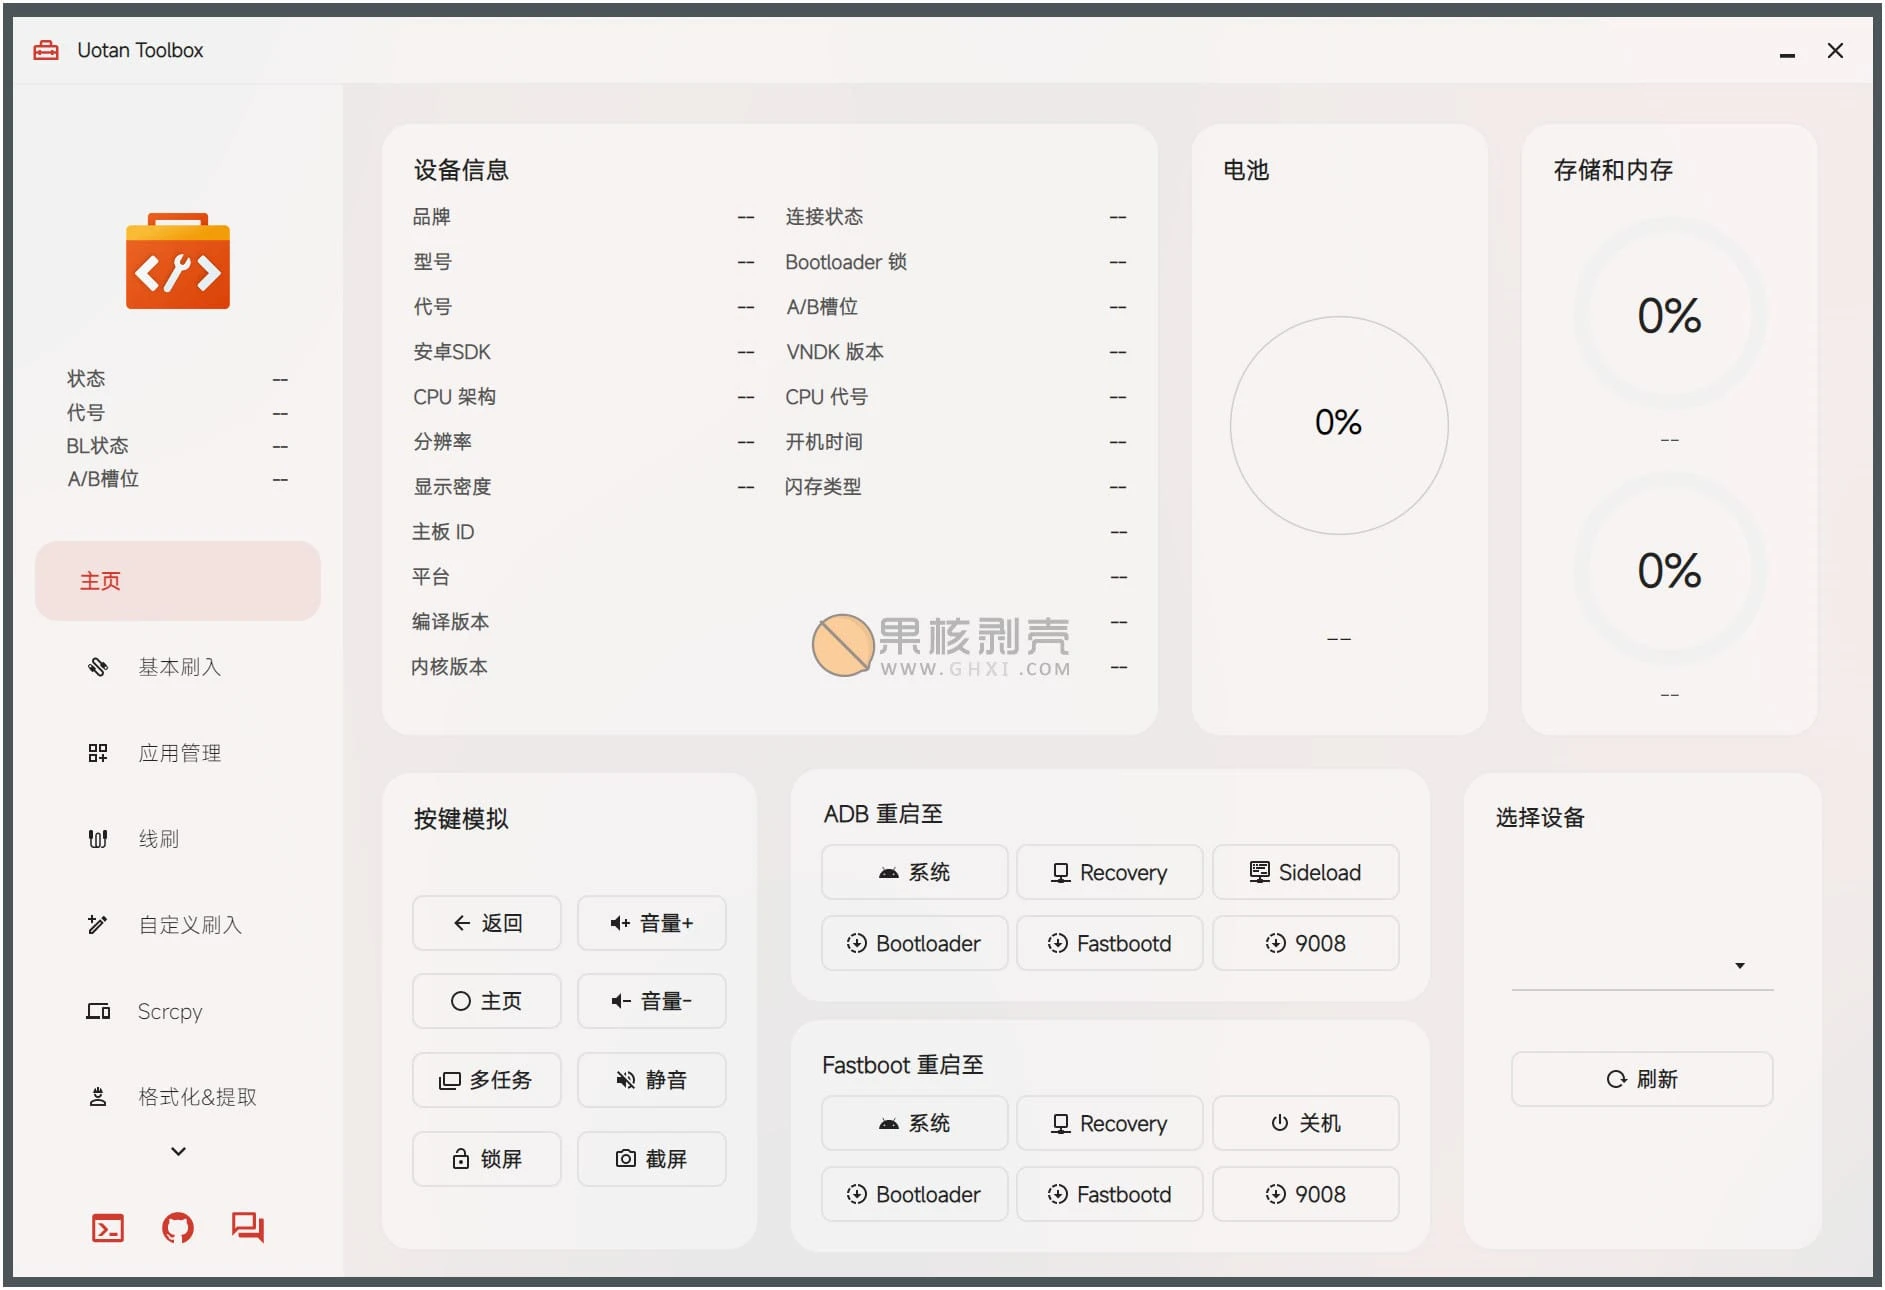ADB reboot to Fastbootd
Screen dimensions: 1885x1290
[1110, 943]
